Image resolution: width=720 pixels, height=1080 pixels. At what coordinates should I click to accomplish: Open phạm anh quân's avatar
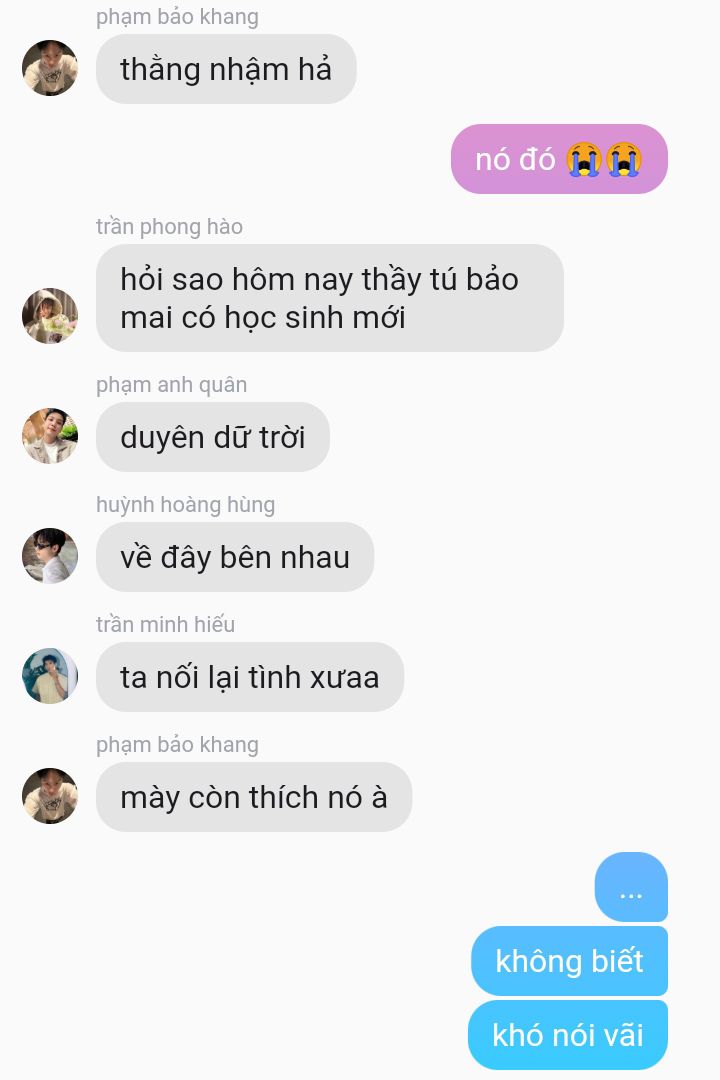50,435
